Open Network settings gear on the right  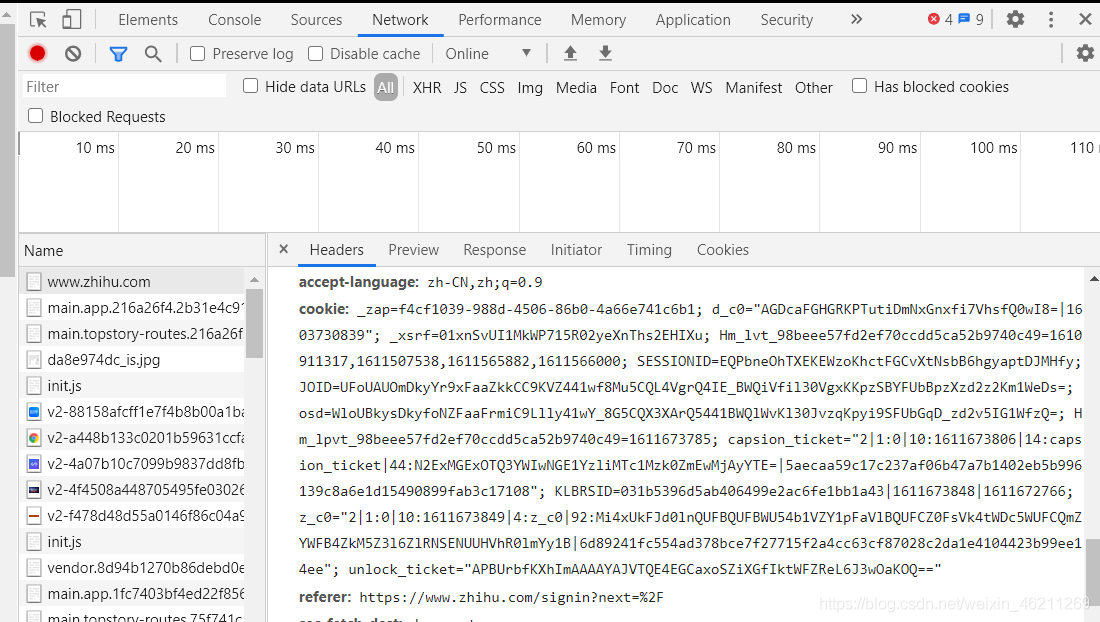(x=1085, y=53)
